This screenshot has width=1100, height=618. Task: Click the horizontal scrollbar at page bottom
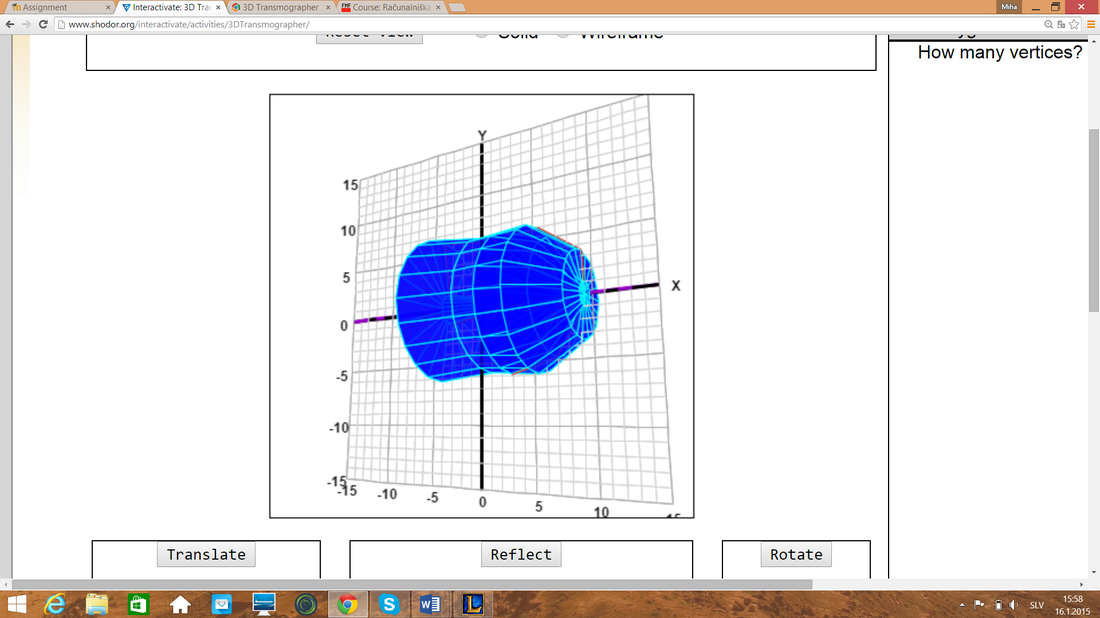pyautogui.click(x=500, y=583)
